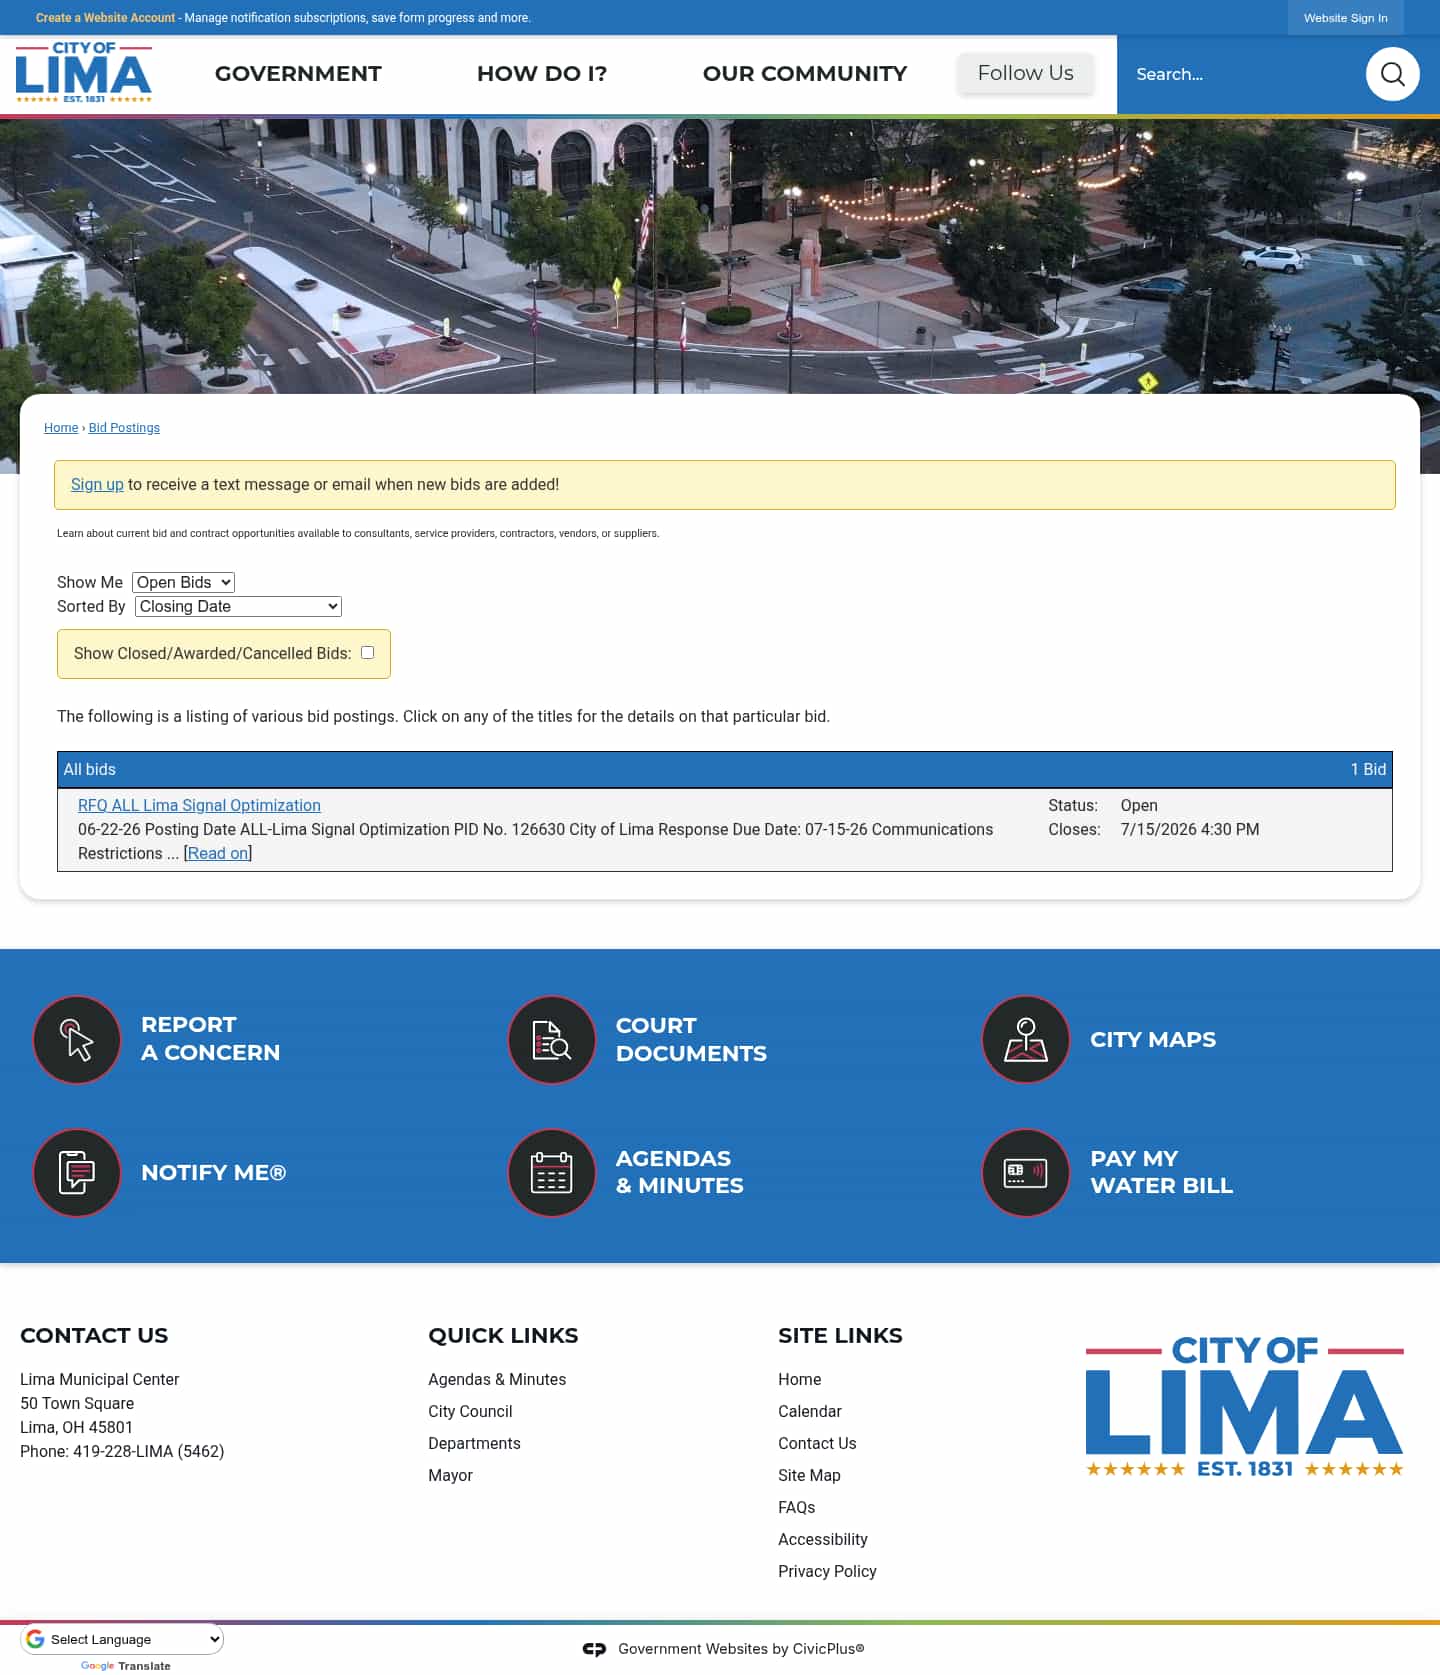Click the Google Translate text link
This screenshot has height=1675, width=1440.
125,1666
